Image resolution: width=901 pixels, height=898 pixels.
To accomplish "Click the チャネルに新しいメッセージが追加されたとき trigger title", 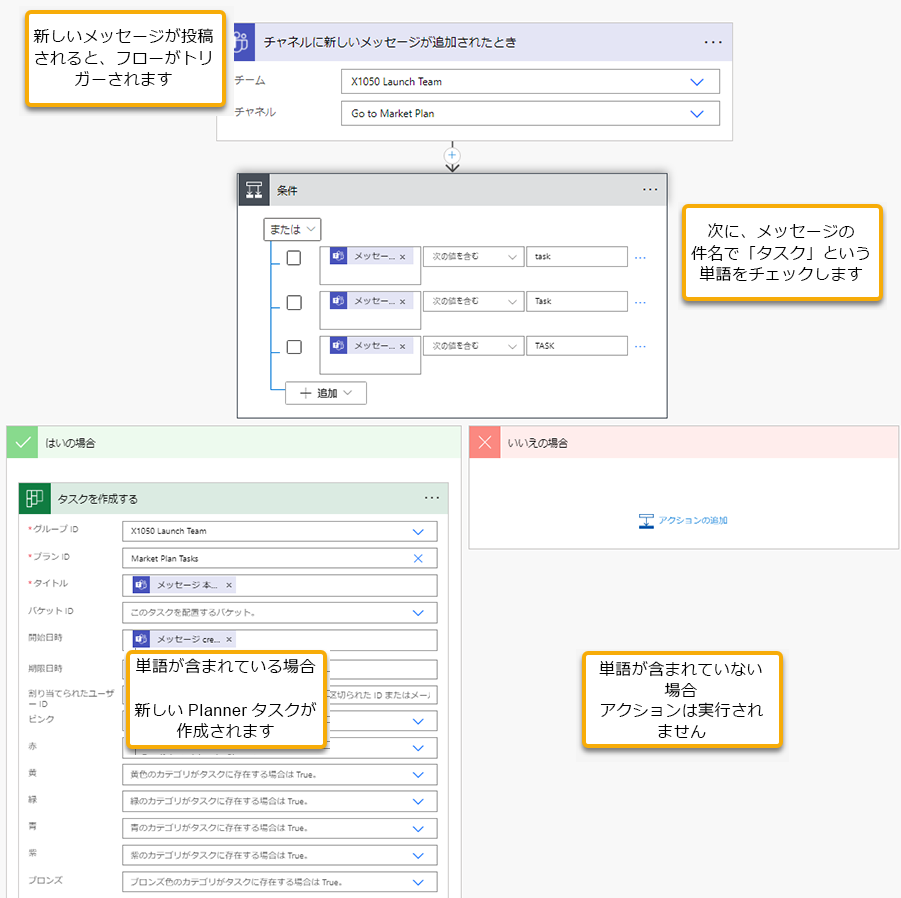I will (390, 42).
